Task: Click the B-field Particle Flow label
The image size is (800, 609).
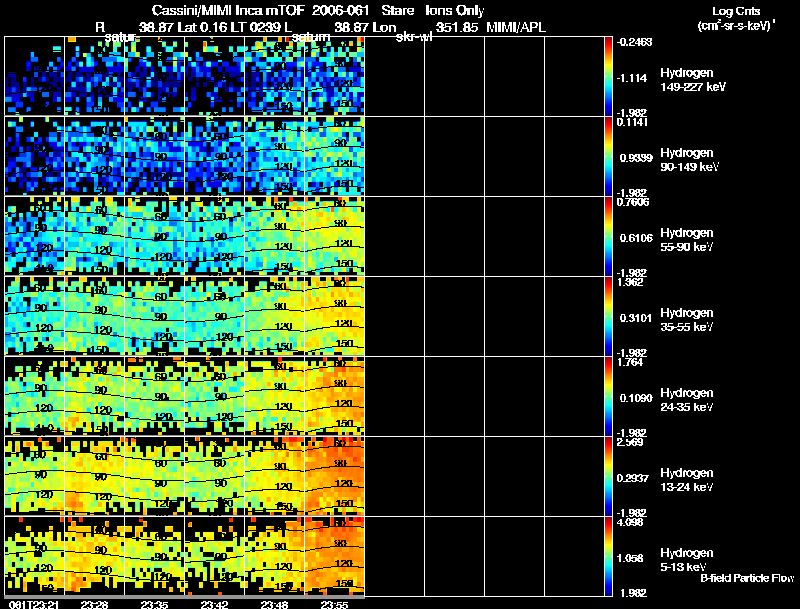Action: coord(746,578)
